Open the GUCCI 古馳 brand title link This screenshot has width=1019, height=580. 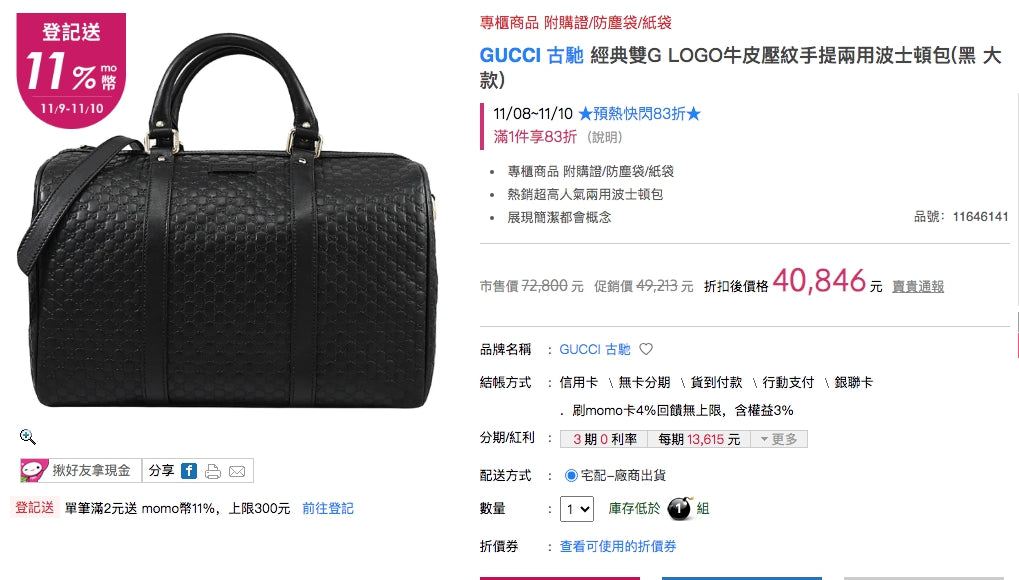(532, 55)
